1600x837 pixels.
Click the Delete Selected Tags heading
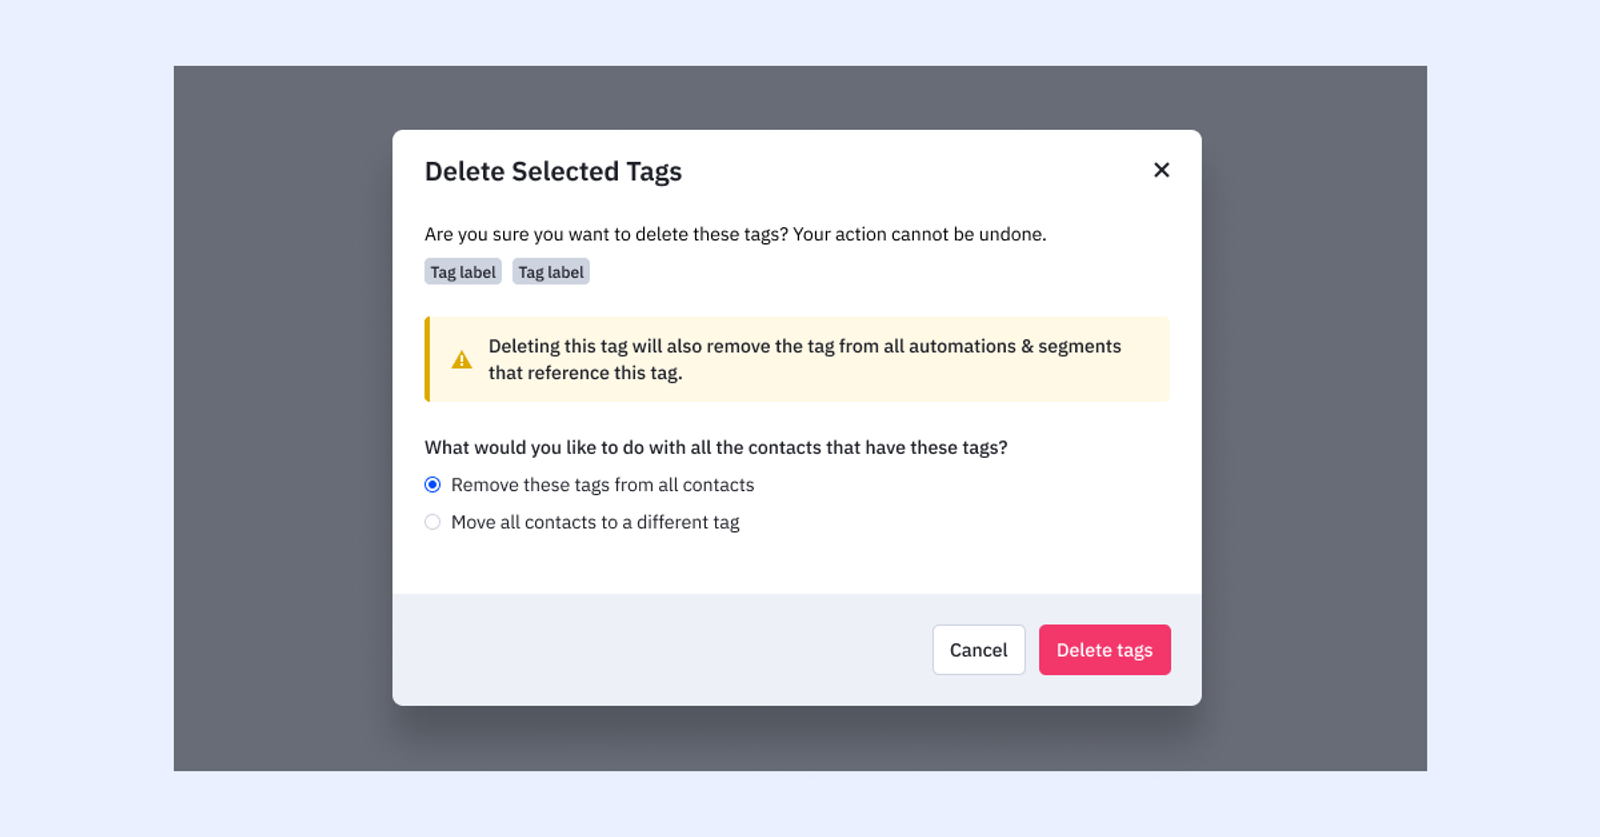[553, 172]
